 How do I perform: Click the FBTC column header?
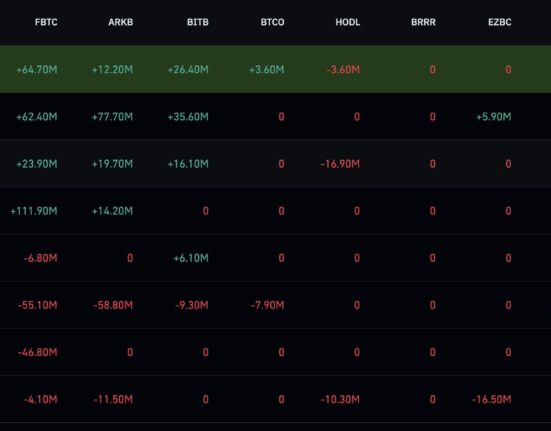(46, 22)
